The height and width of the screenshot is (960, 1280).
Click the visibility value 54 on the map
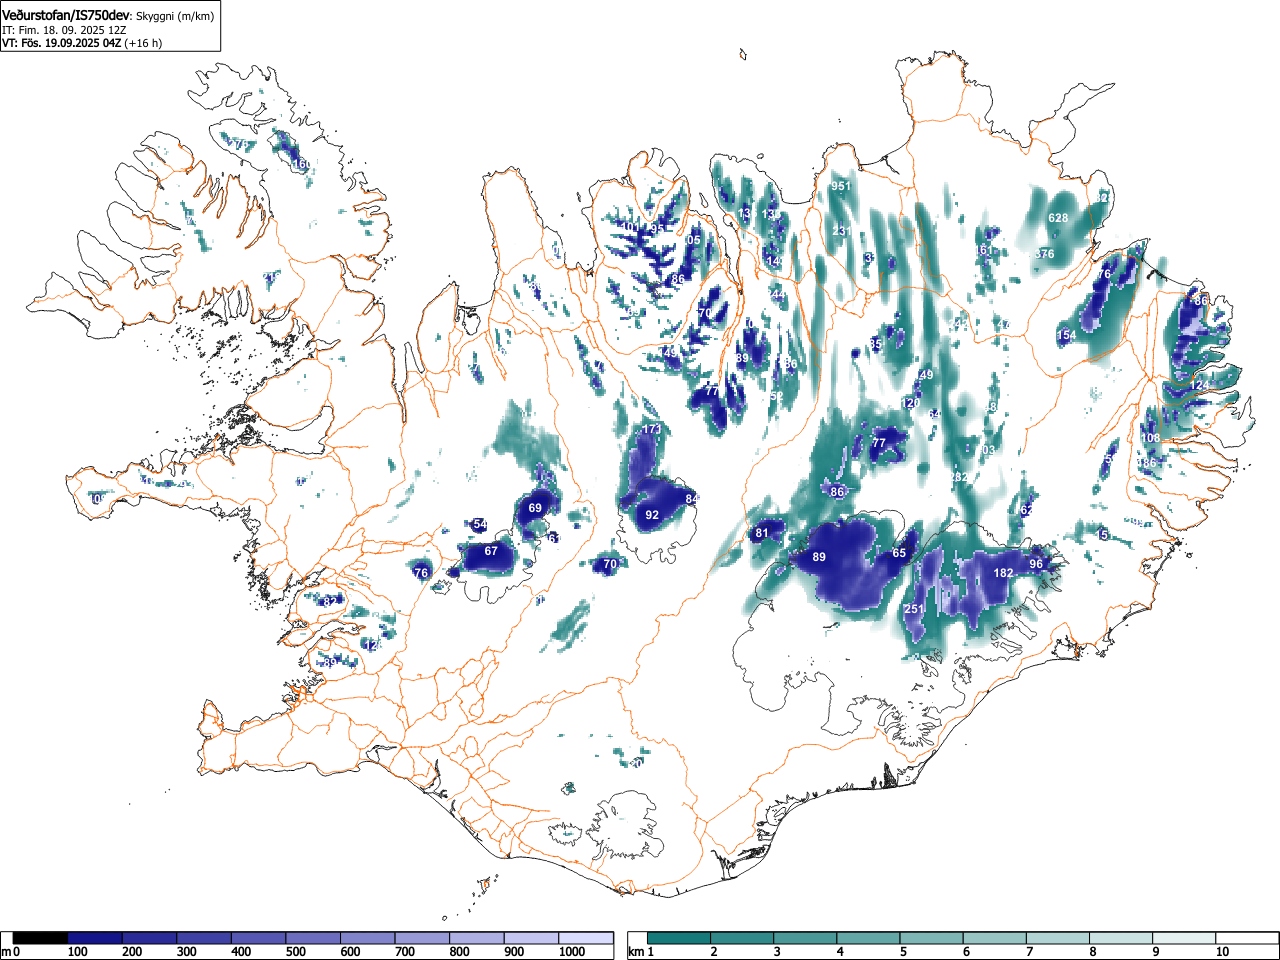(480, 524)
